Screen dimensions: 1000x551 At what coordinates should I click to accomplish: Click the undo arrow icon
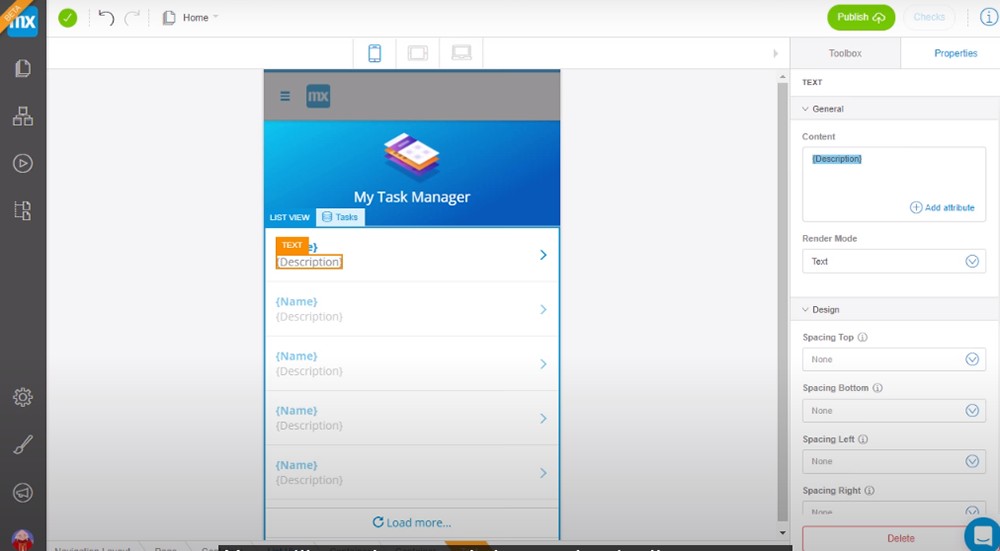pos(106,17)
